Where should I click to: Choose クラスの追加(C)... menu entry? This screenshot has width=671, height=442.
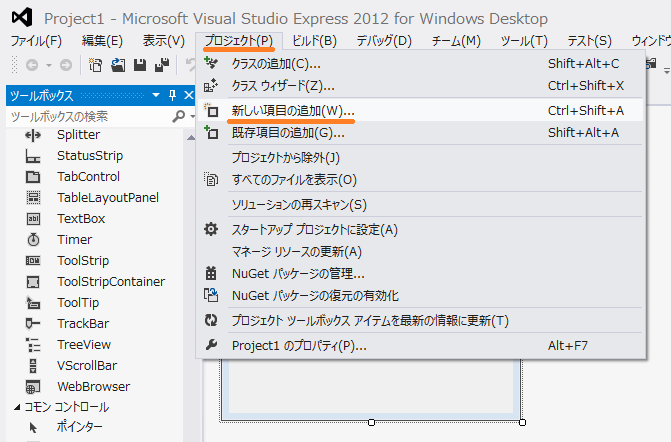420,64
